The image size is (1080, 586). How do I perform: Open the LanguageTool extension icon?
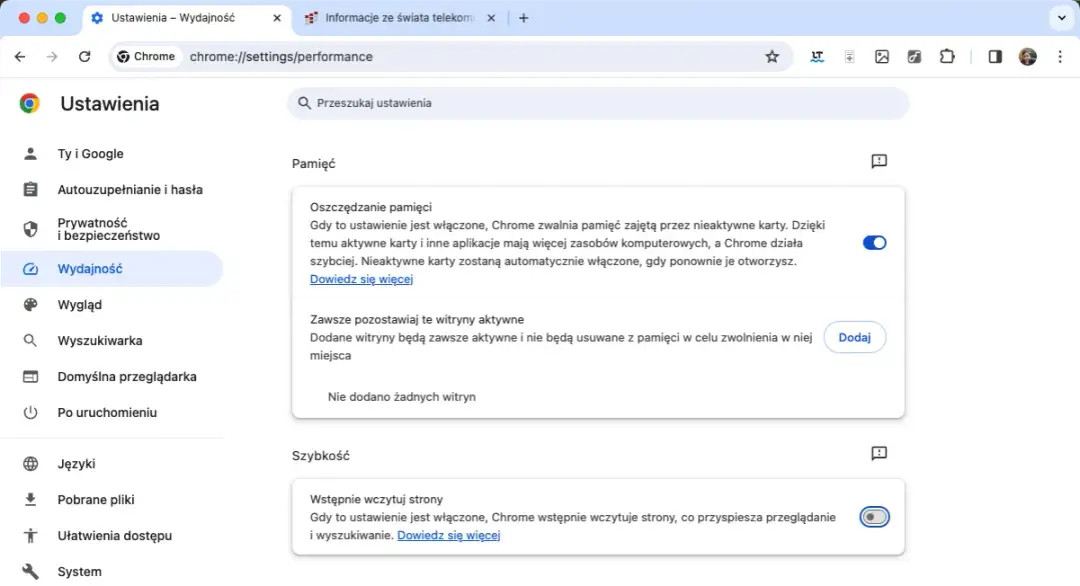817,56
